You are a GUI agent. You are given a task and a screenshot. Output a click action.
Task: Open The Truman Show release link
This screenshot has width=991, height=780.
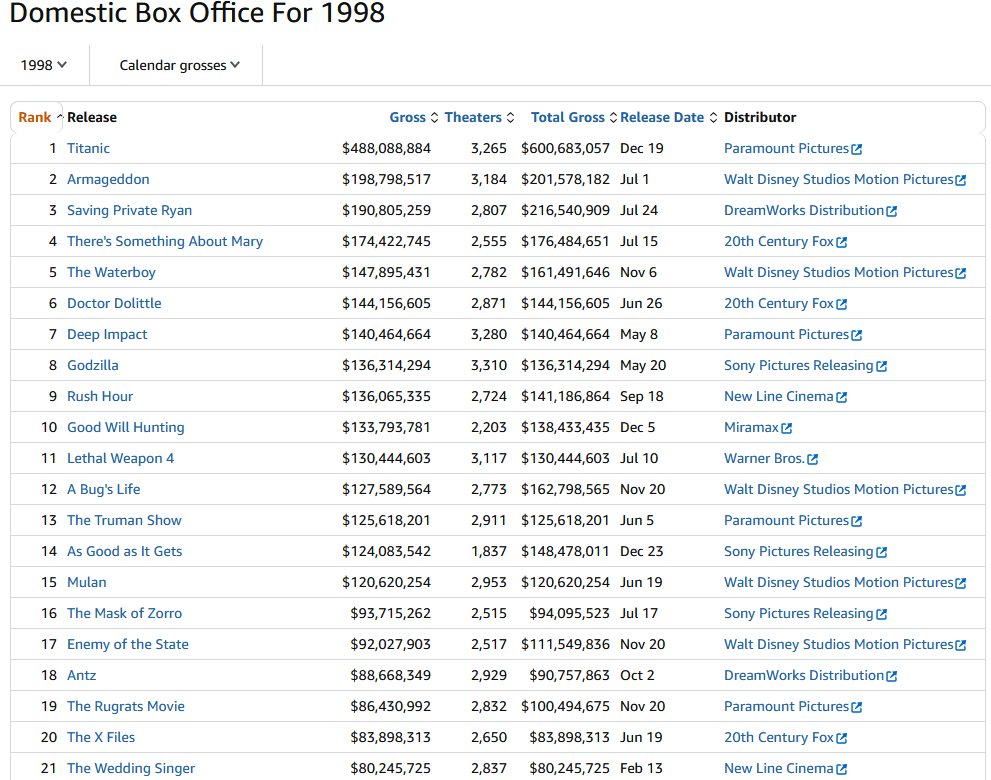(125, 520)
